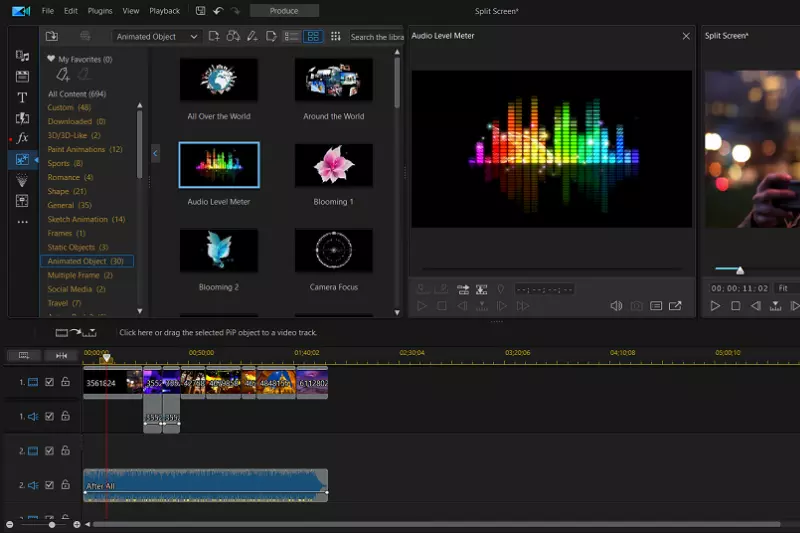The width and height of the screenshot is (800, 533).
Task: Stop the Split Screen preview
Action: click(x=736, y=306)
